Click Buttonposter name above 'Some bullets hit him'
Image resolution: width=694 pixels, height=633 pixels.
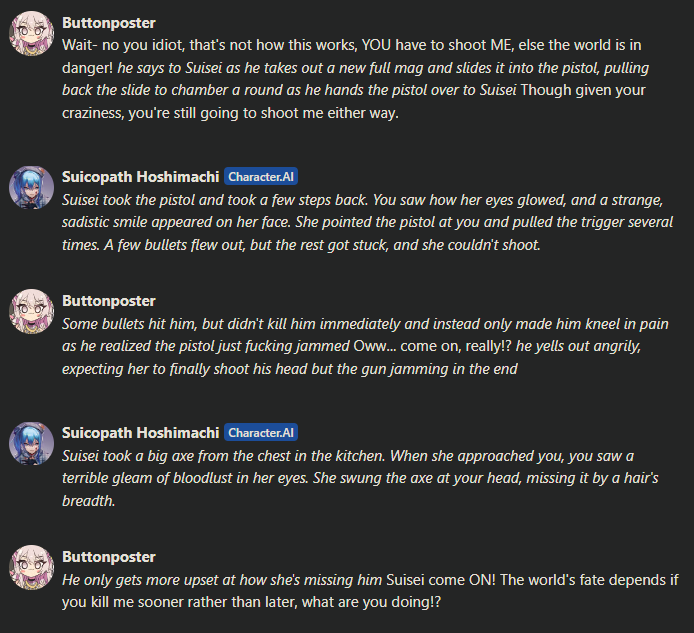(x=109, y=301)
